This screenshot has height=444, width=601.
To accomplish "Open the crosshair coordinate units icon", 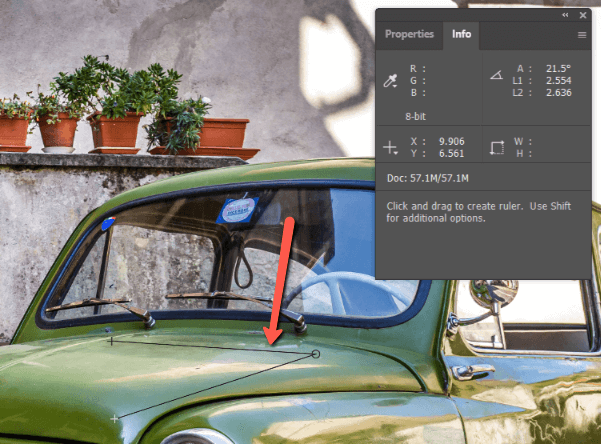I will tap(391, 147).
